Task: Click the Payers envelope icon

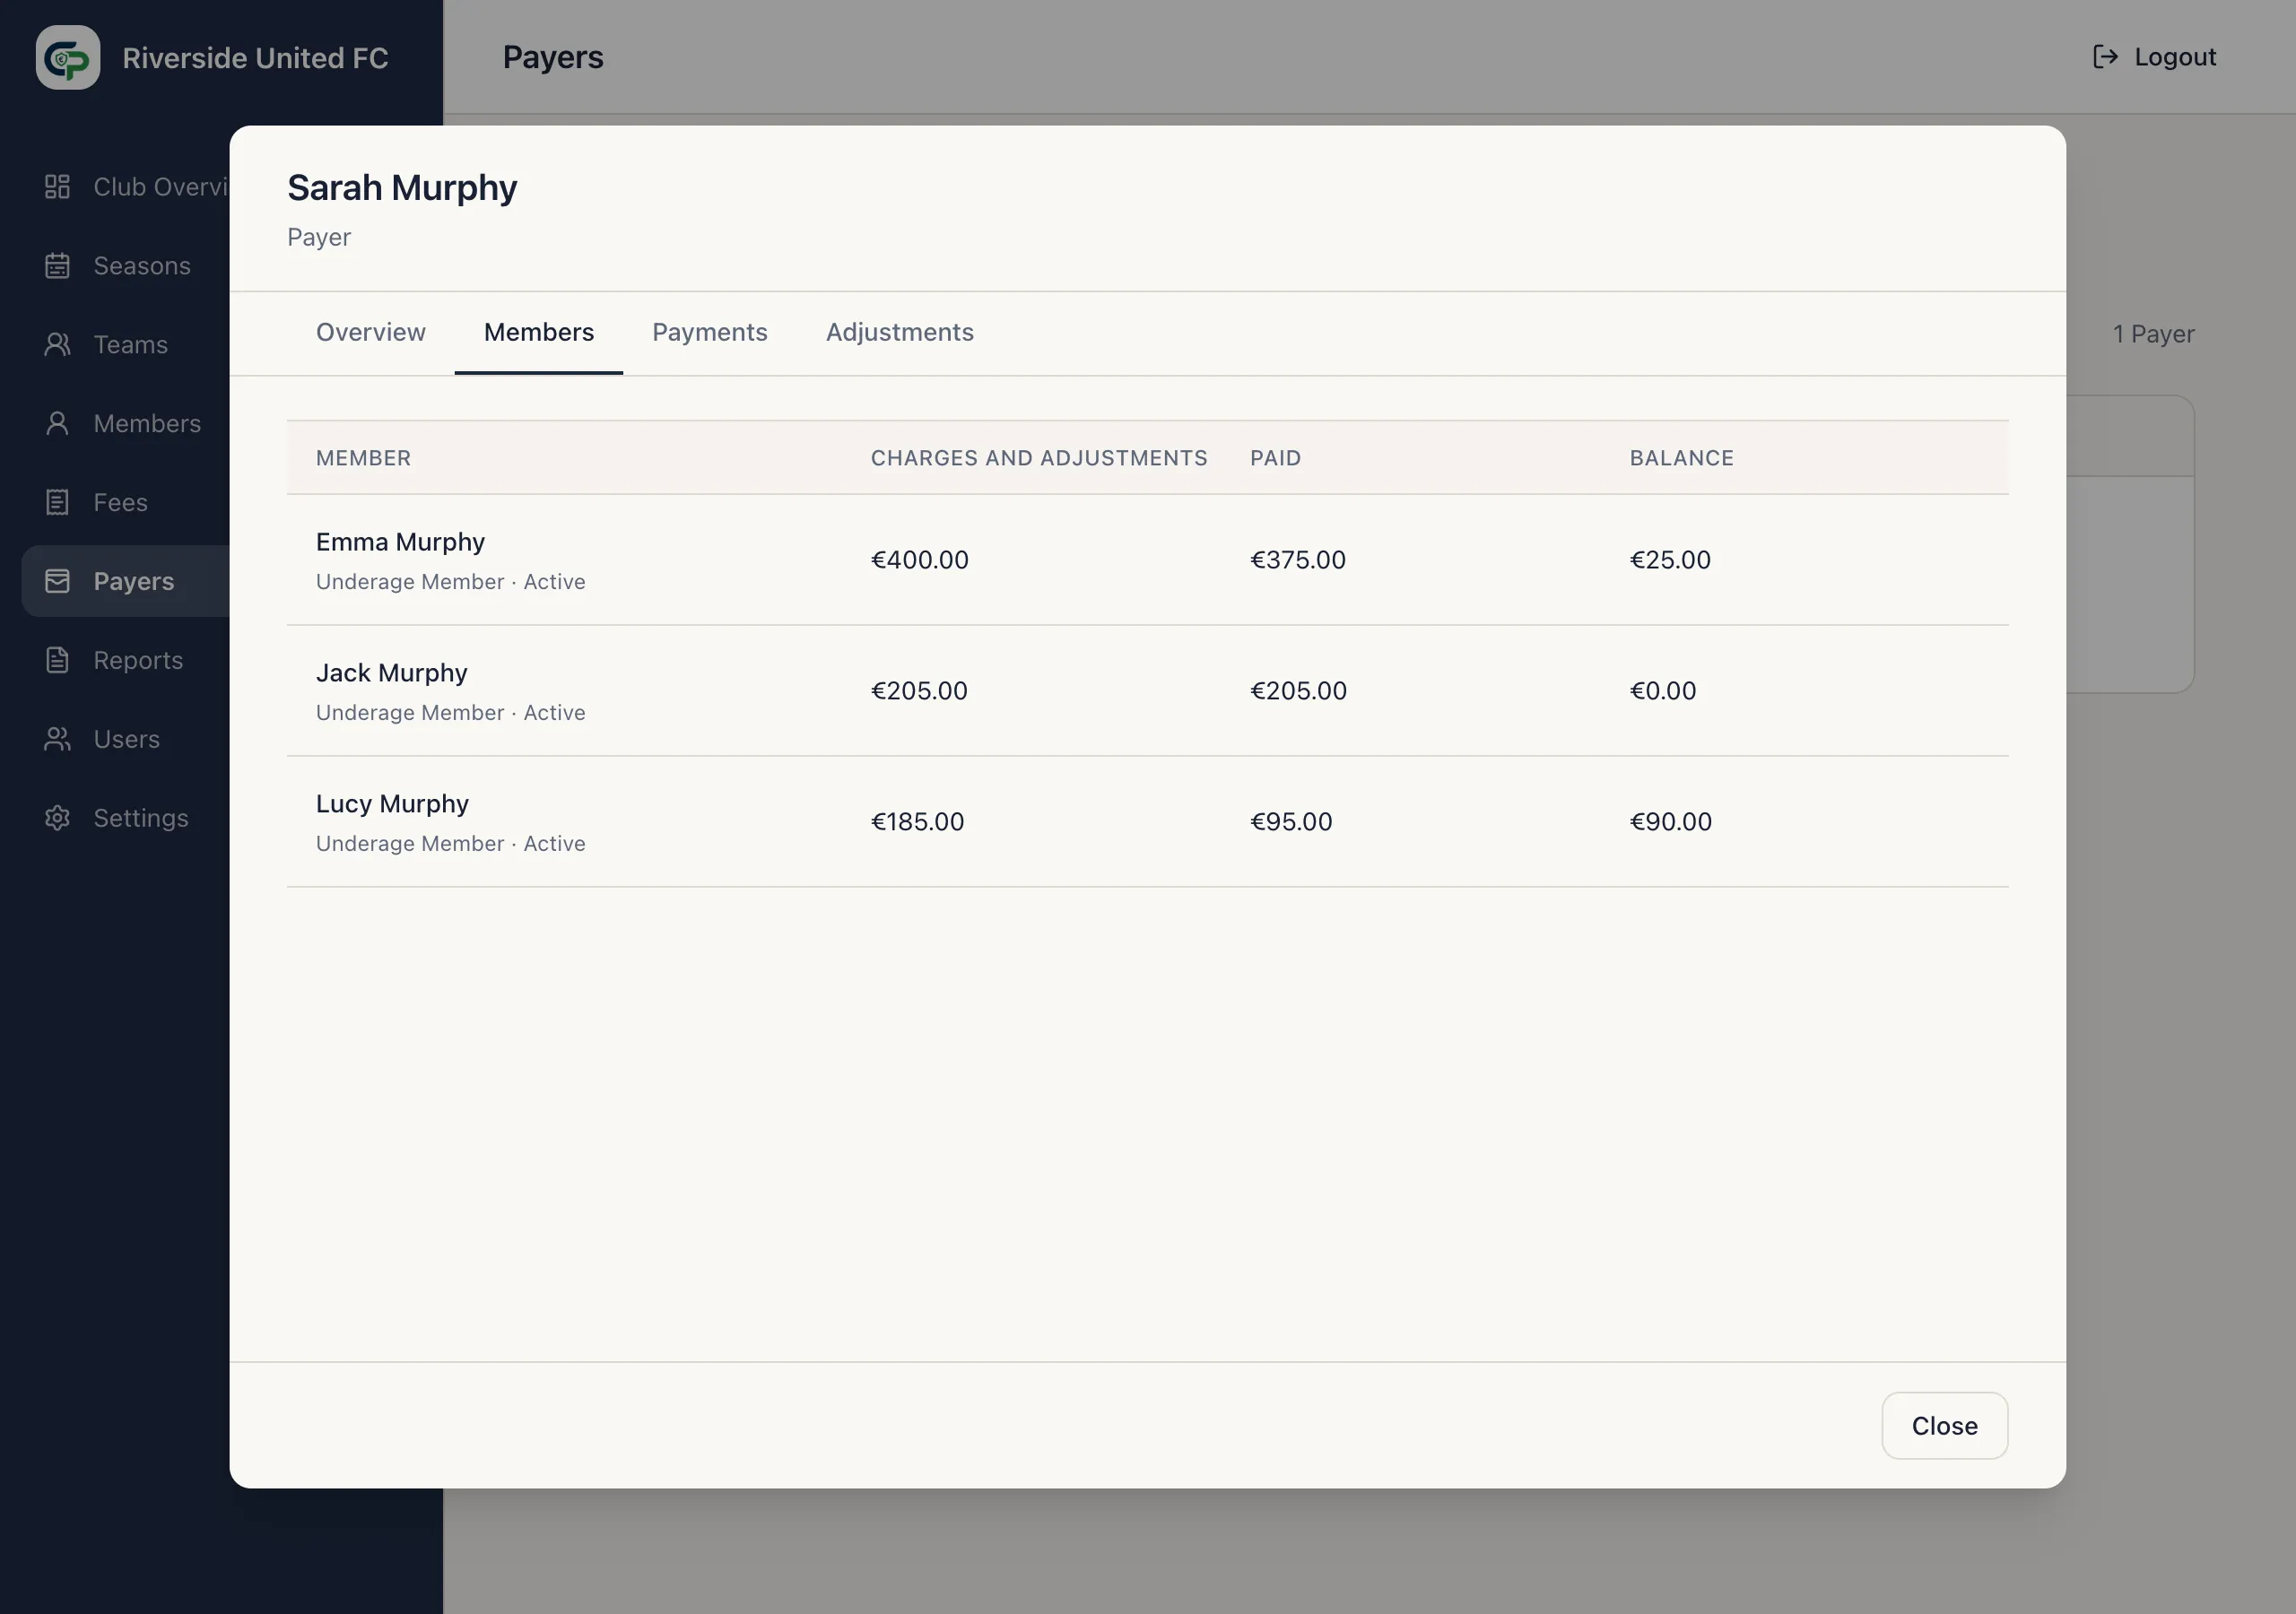Action: (x=57, y=582)
